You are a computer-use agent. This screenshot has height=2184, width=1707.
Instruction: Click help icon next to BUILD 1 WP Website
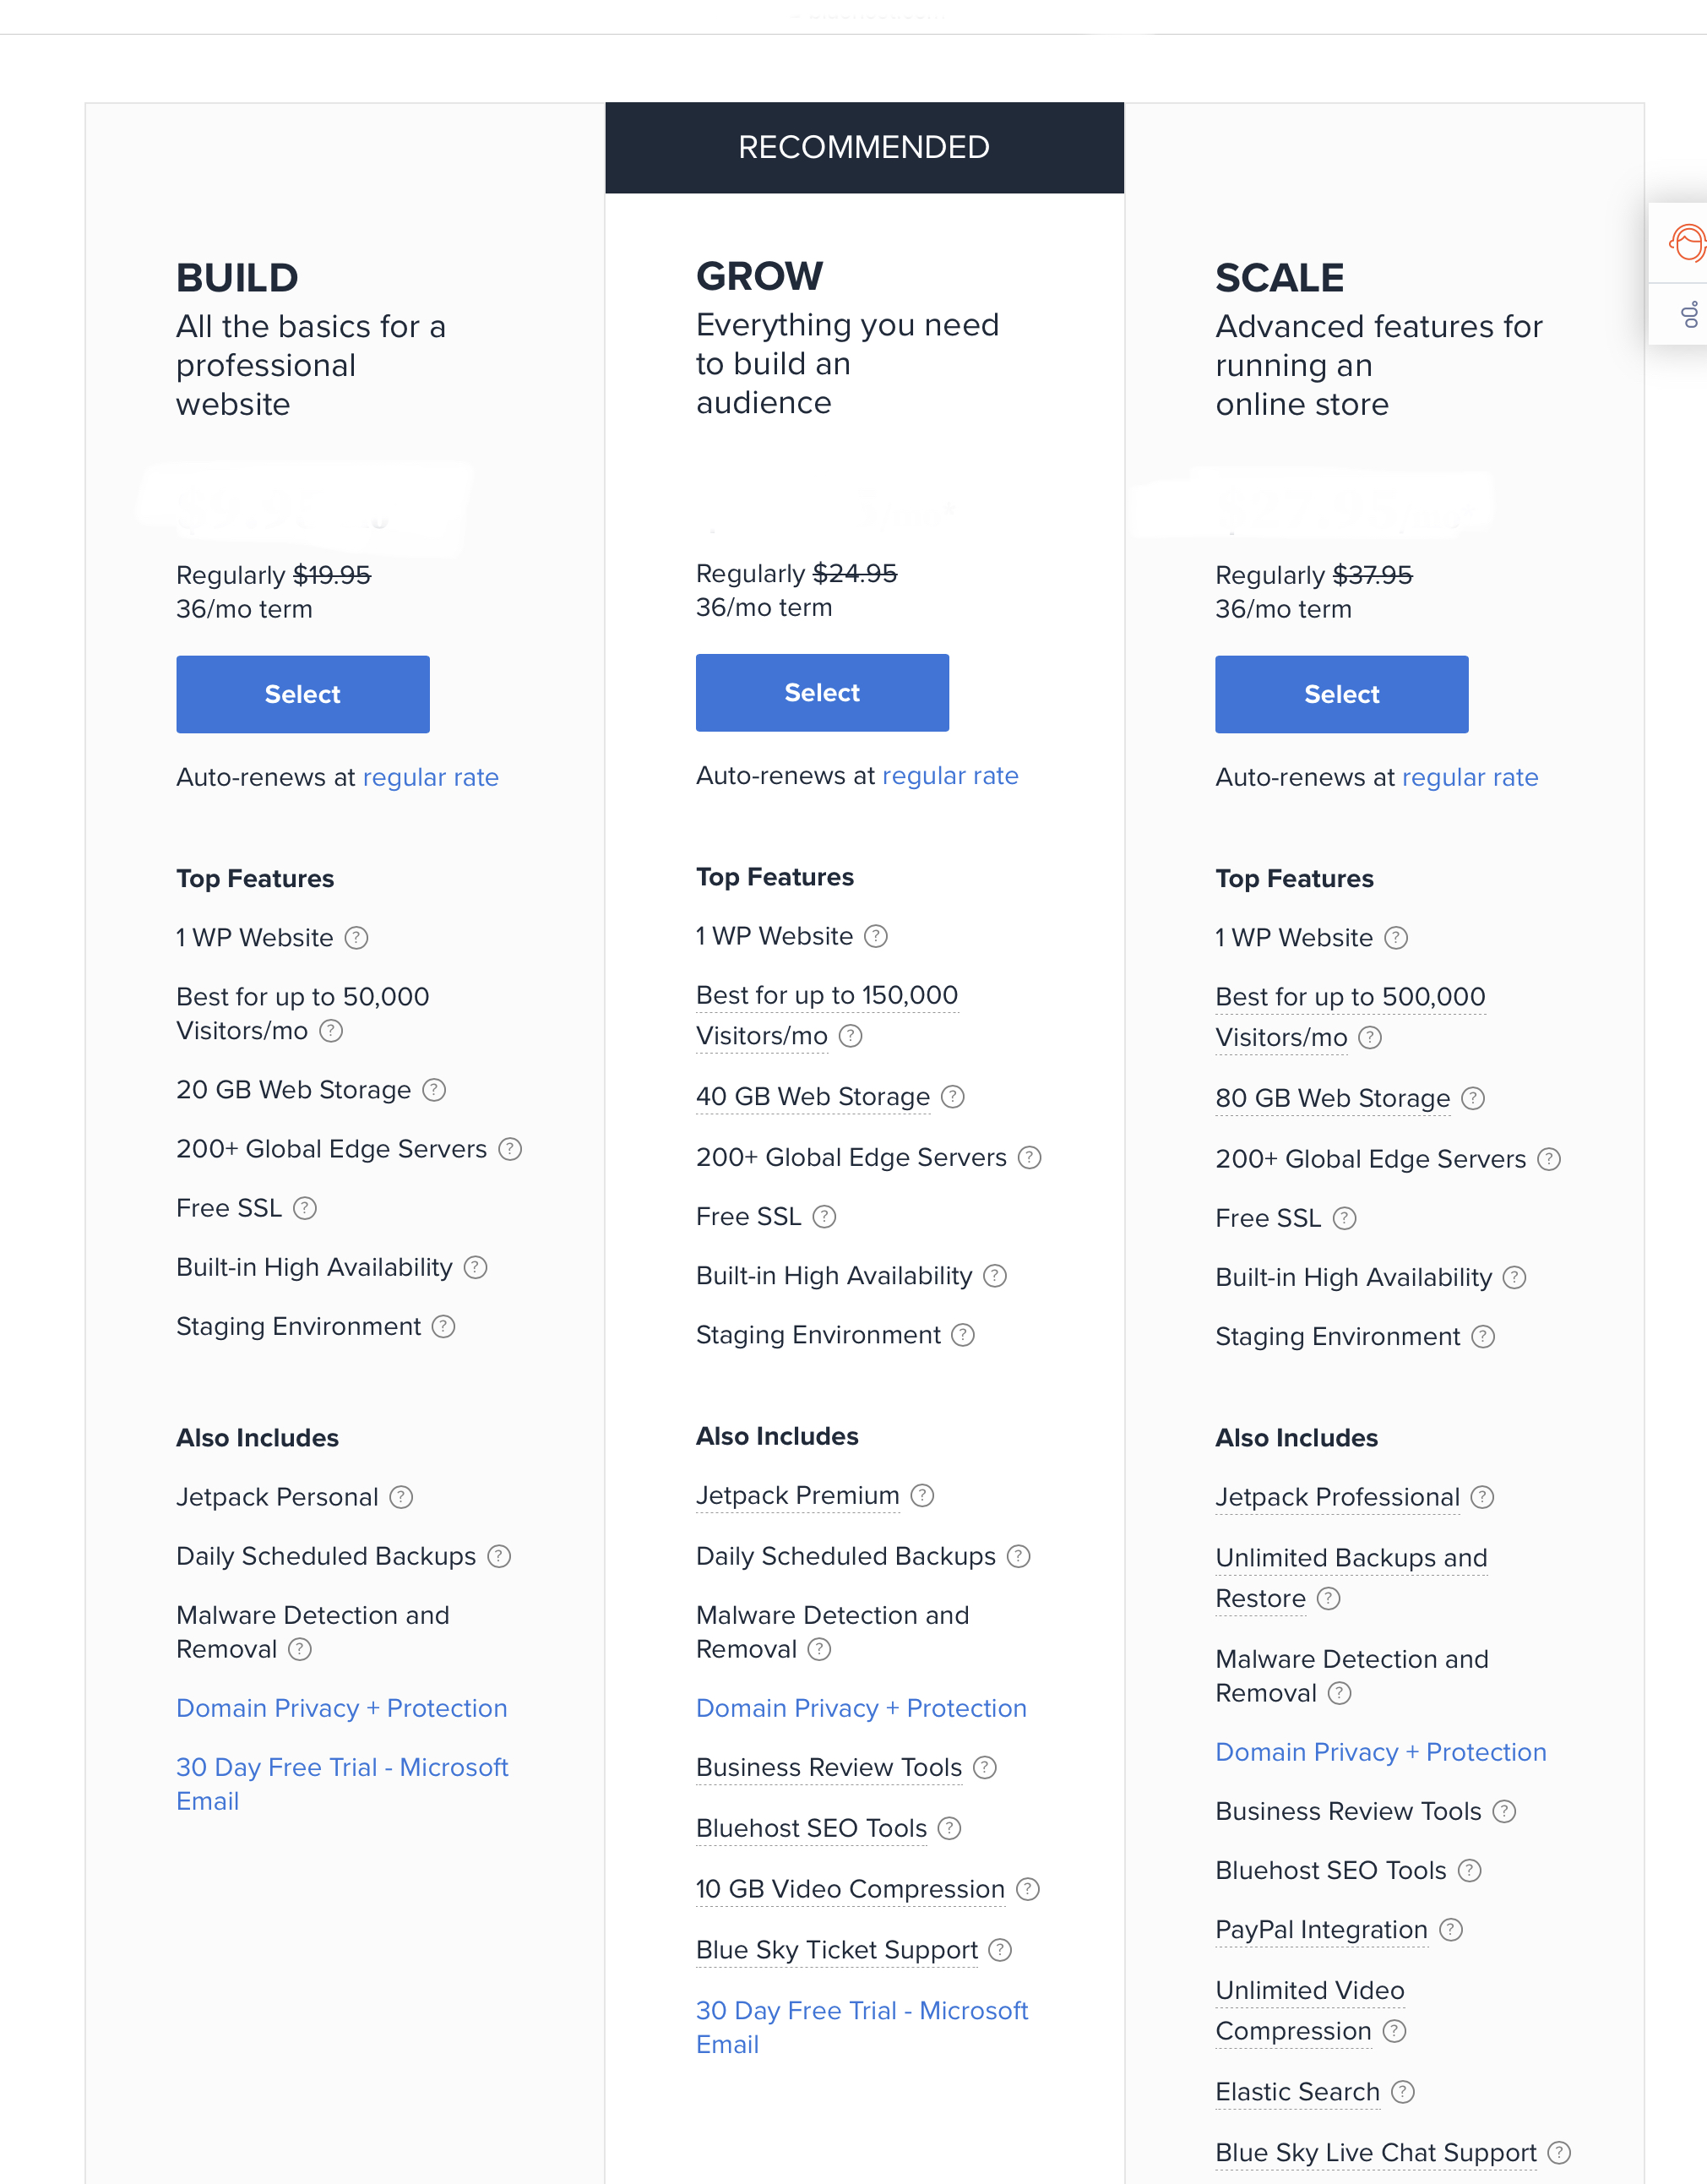tap(356, 938)
